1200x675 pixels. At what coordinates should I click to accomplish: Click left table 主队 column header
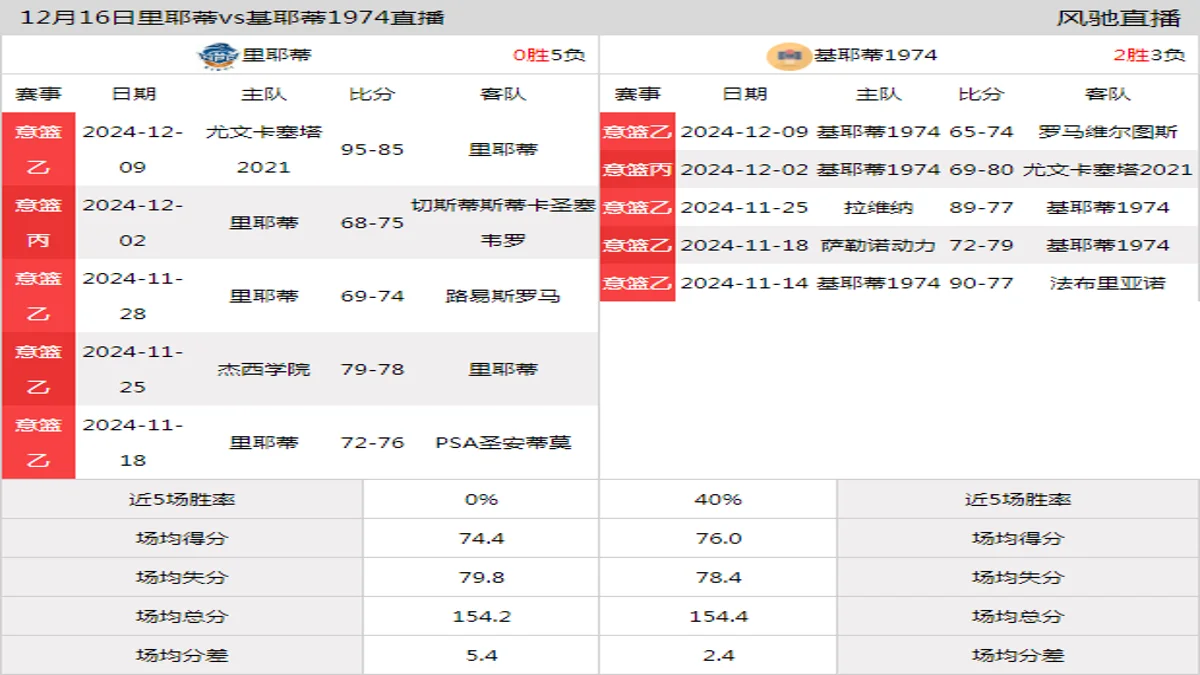(264, 94)
